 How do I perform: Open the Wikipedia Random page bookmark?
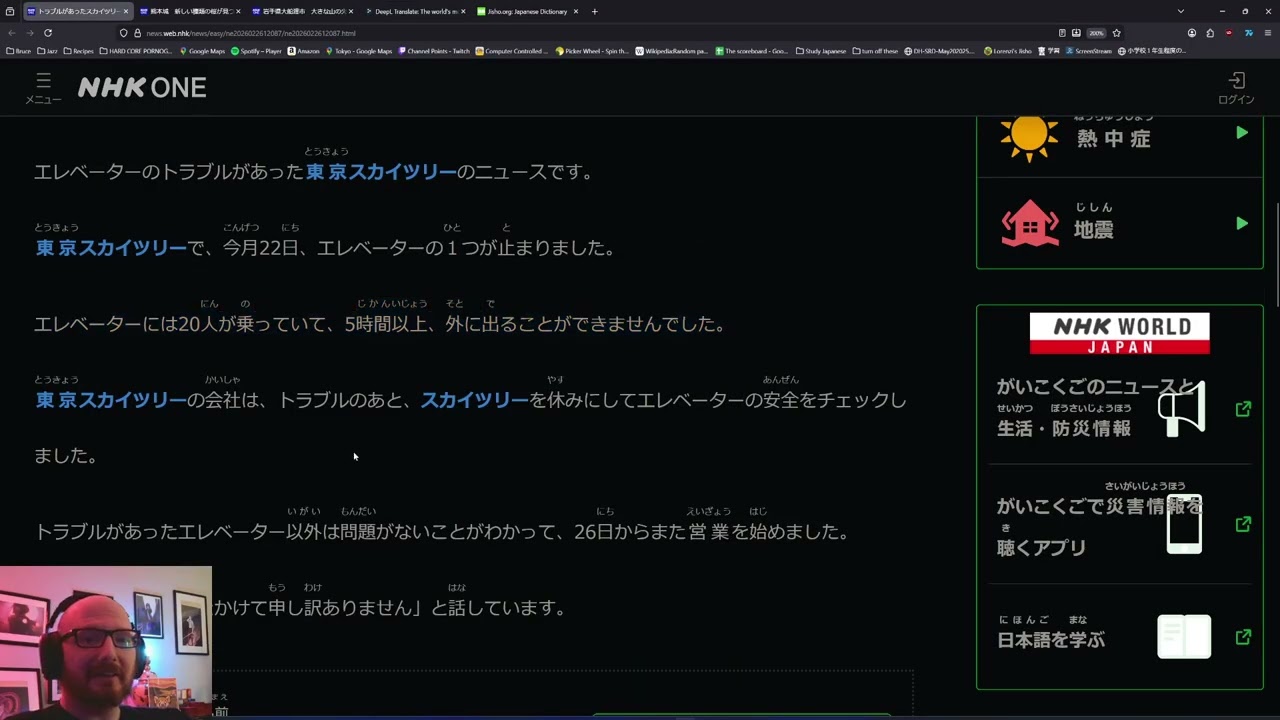point(672,51)
